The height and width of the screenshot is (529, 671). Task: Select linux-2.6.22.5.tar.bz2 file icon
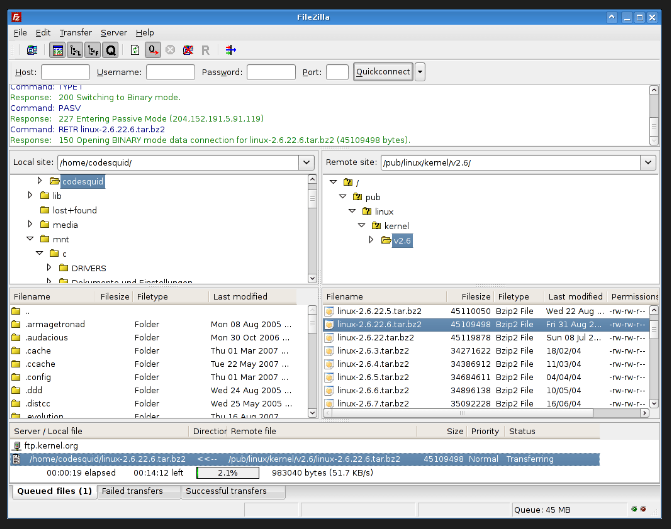(329, 311)
